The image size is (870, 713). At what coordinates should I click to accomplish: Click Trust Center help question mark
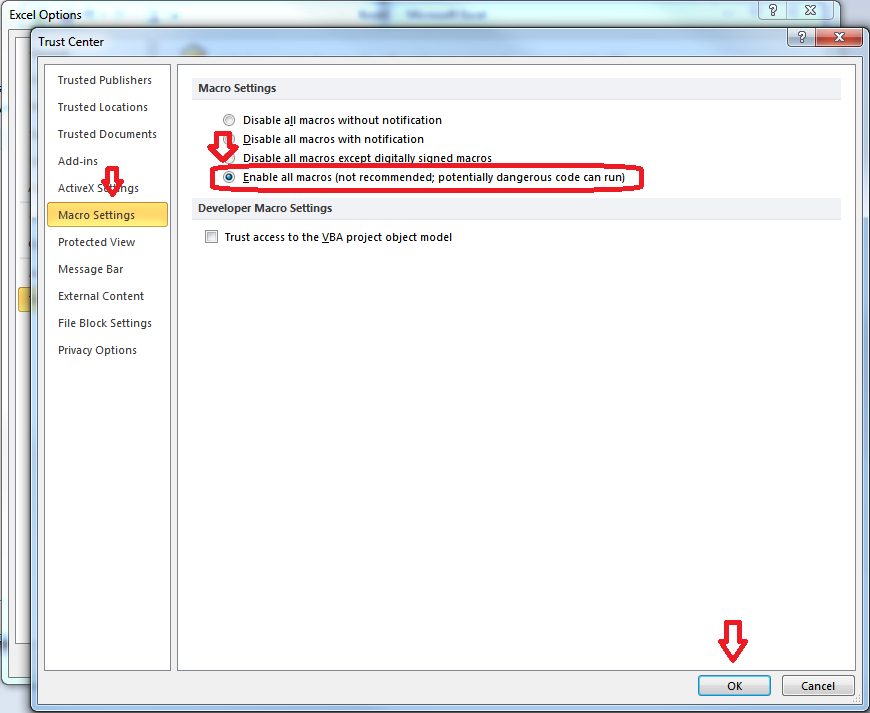point(802,37)
